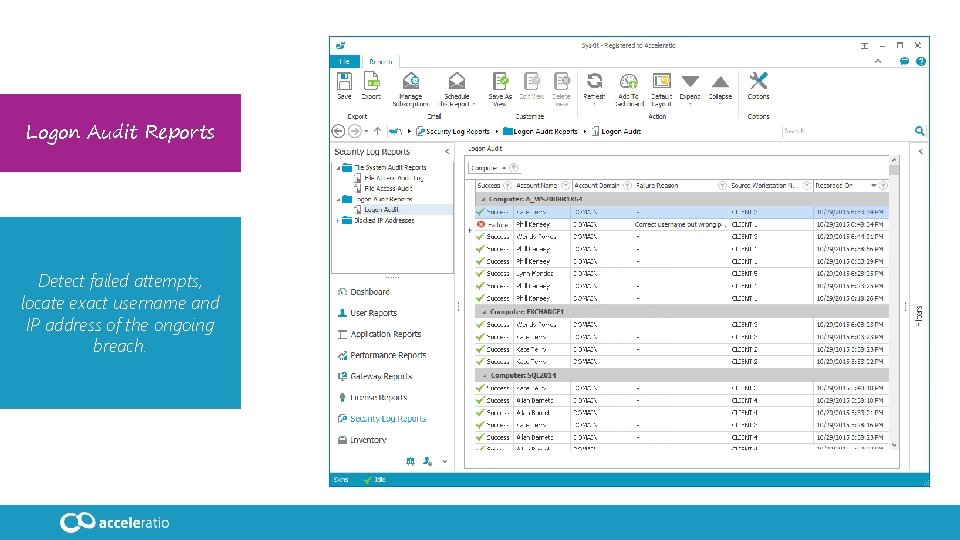
Task: Sort by the Recorded On column header
Action: tap(834, 186)
